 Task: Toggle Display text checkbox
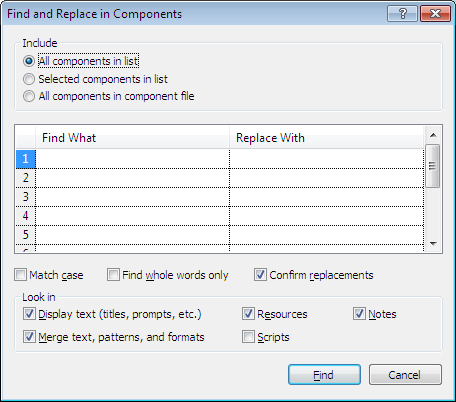click(29, 314)
